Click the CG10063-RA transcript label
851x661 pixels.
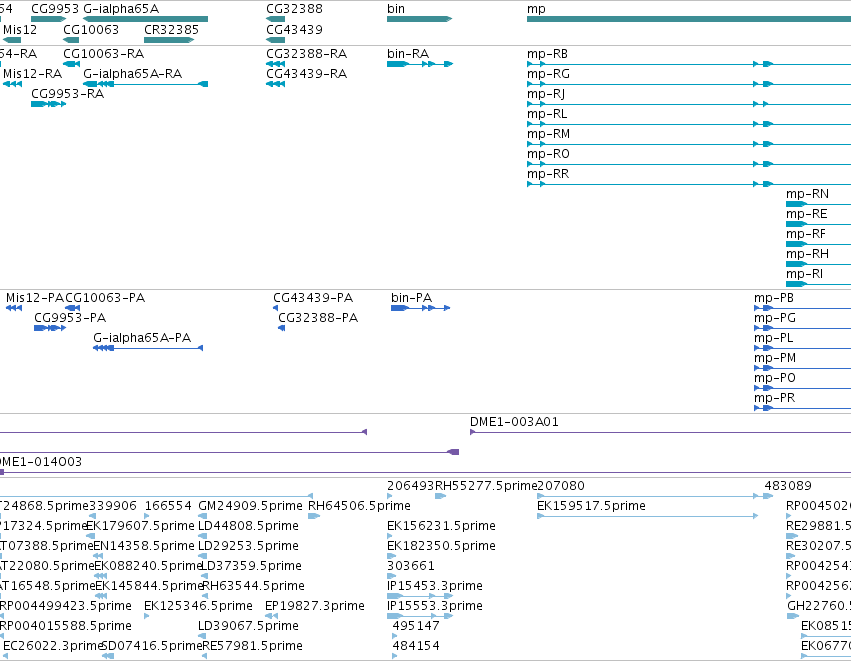(x=104, y=54)
